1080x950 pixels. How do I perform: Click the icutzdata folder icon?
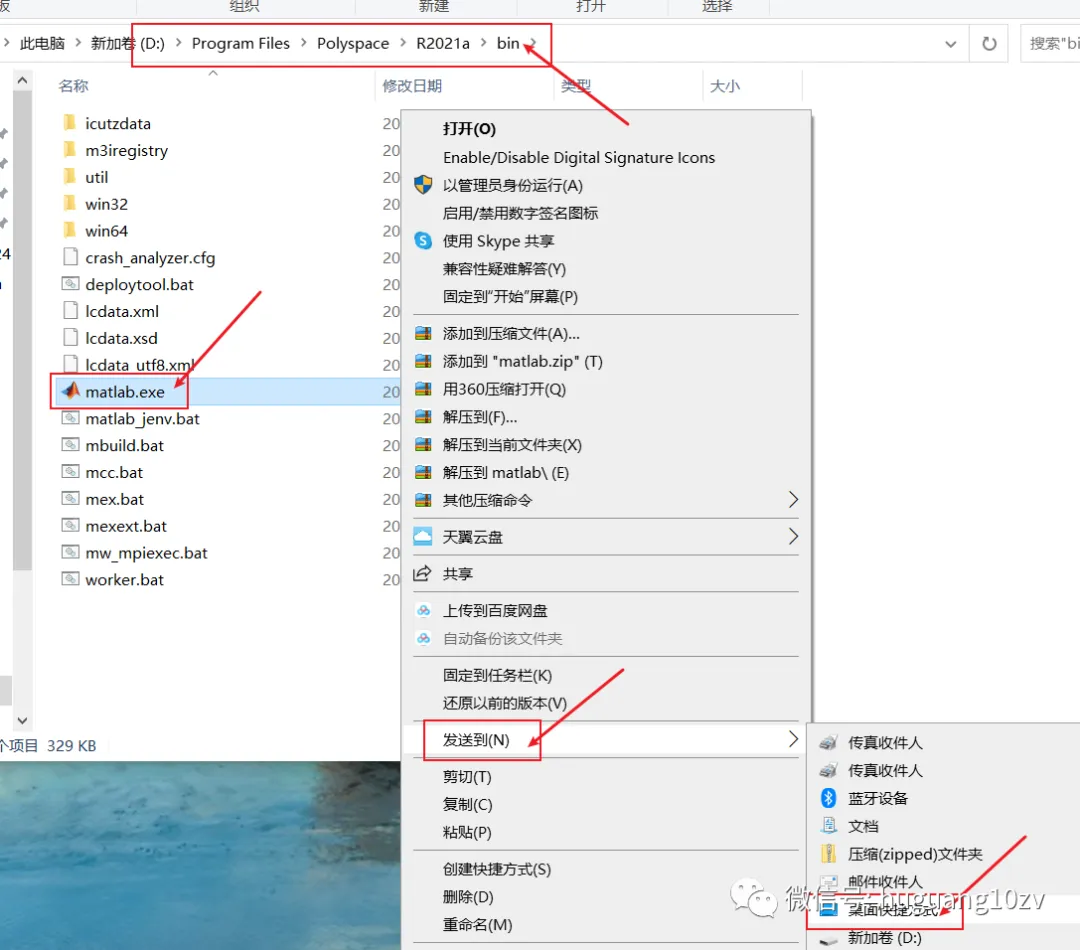(70, 123)
